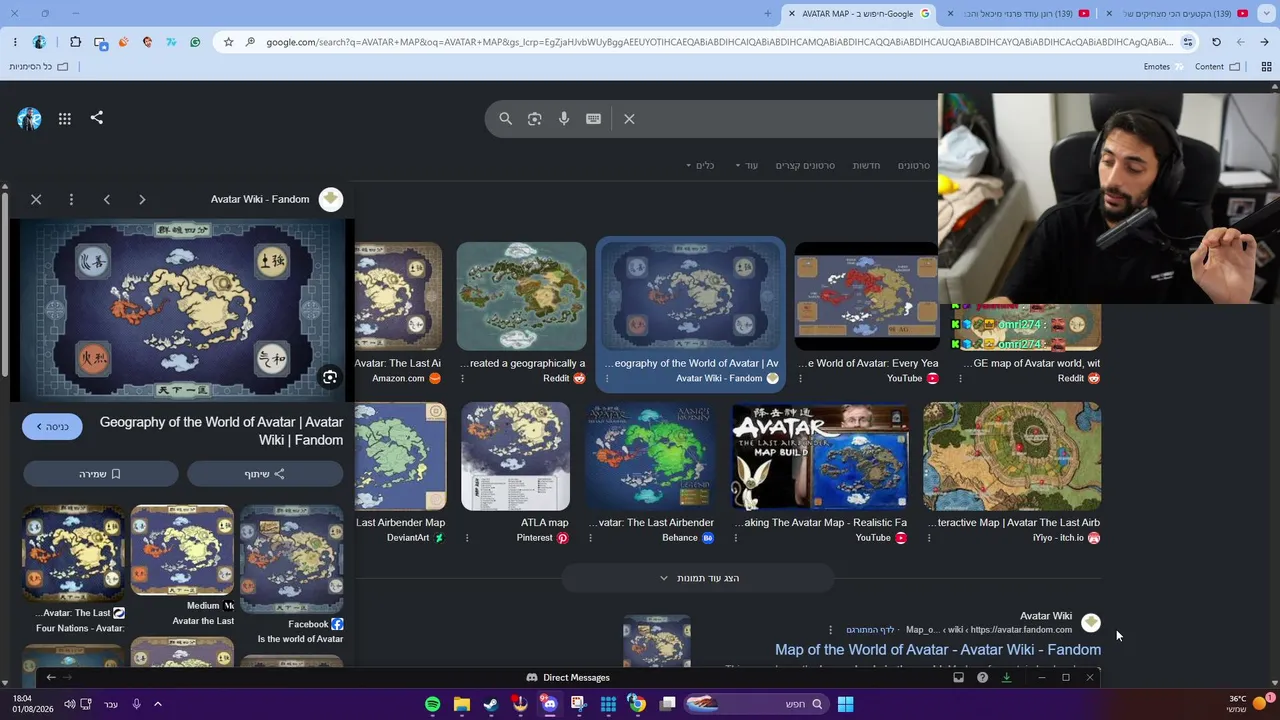Image resolution: width=1280 pixels, height=720 pixels.
Task: Close the image preview panel
Action: click(36, 199)
